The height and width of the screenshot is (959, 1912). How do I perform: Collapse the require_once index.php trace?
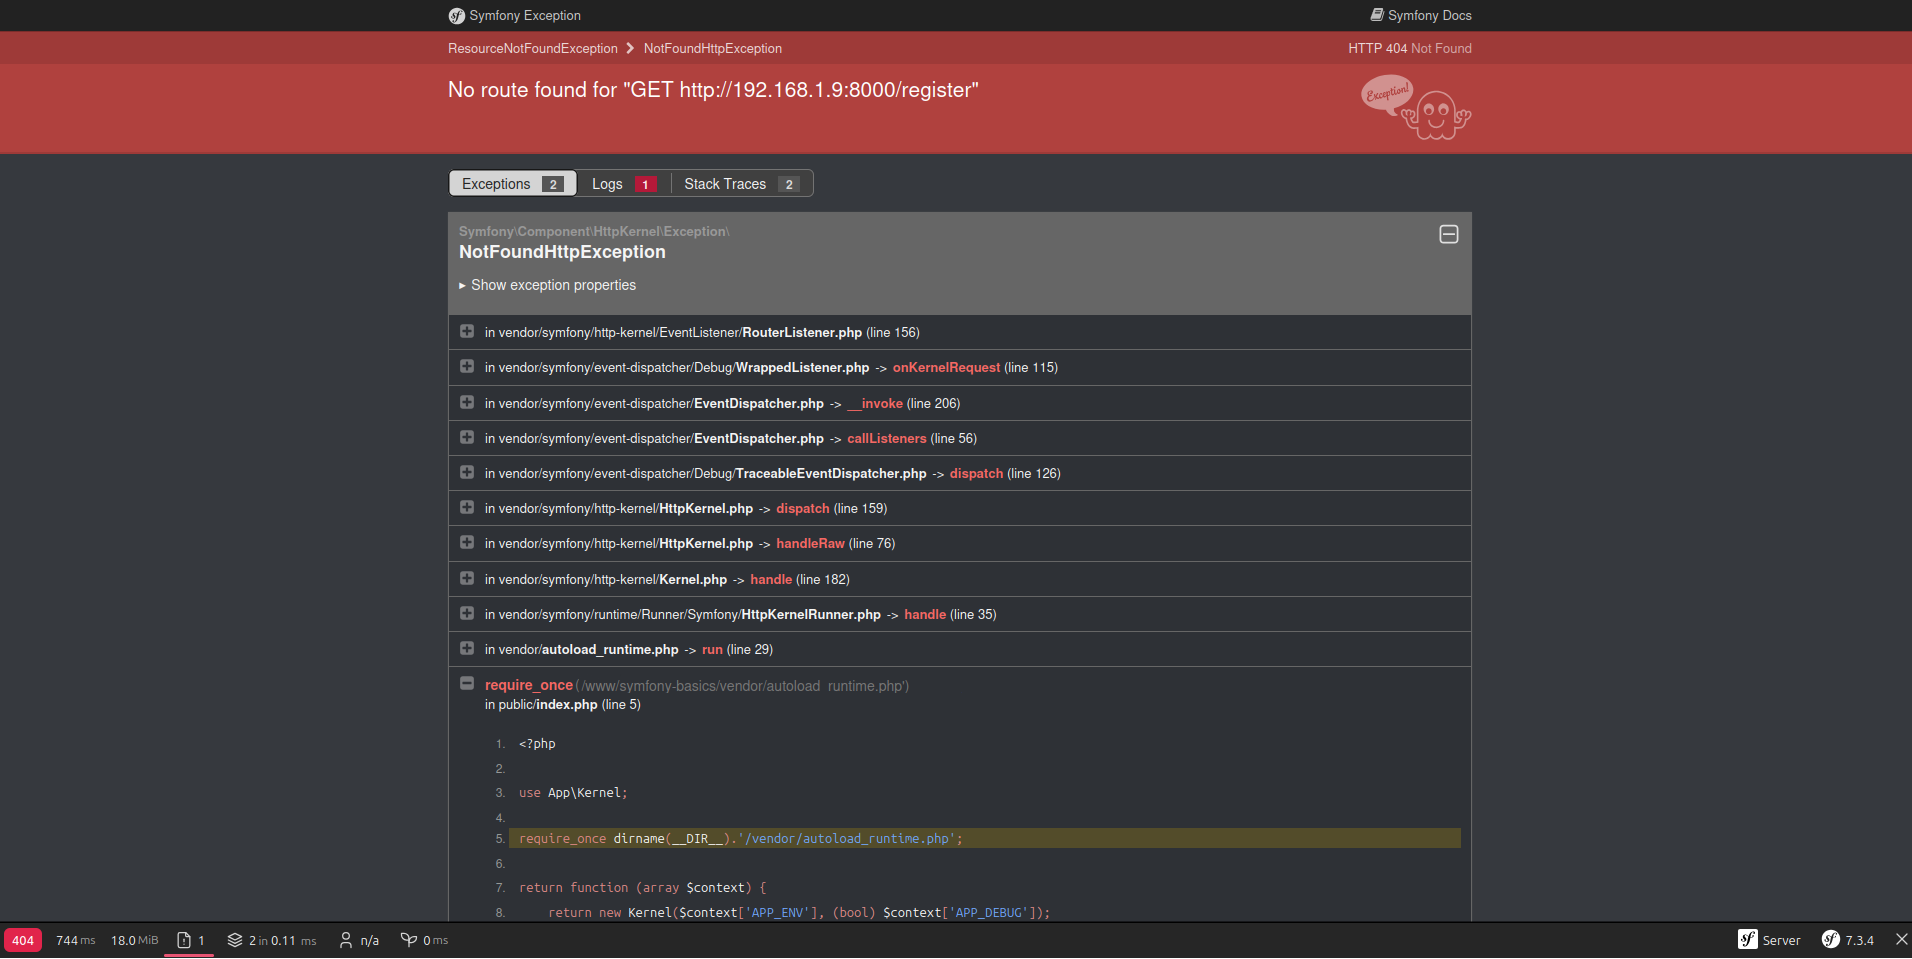point(467,684)
